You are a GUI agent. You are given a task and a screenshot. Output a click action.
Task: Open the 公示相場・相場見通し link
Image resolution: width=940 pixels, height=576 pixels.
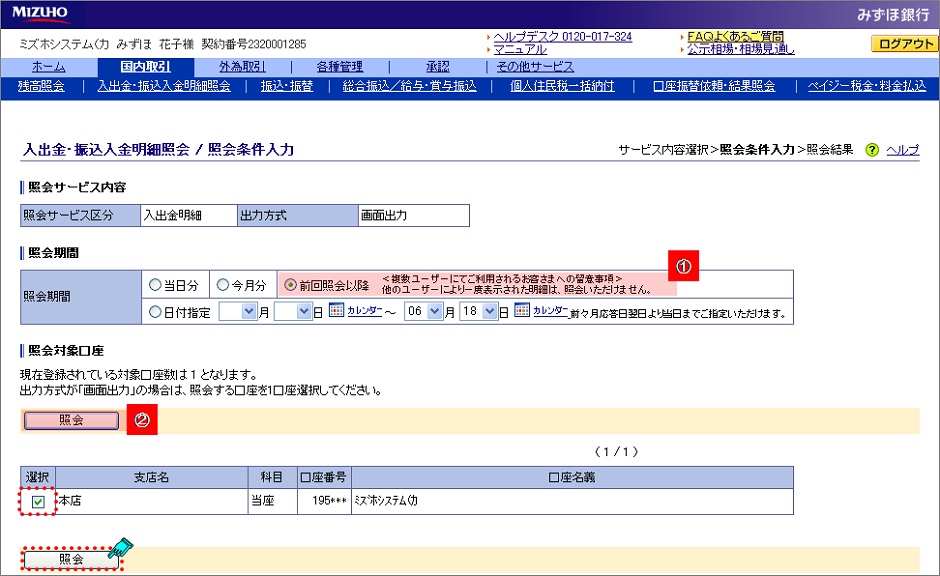click(740, 49)
